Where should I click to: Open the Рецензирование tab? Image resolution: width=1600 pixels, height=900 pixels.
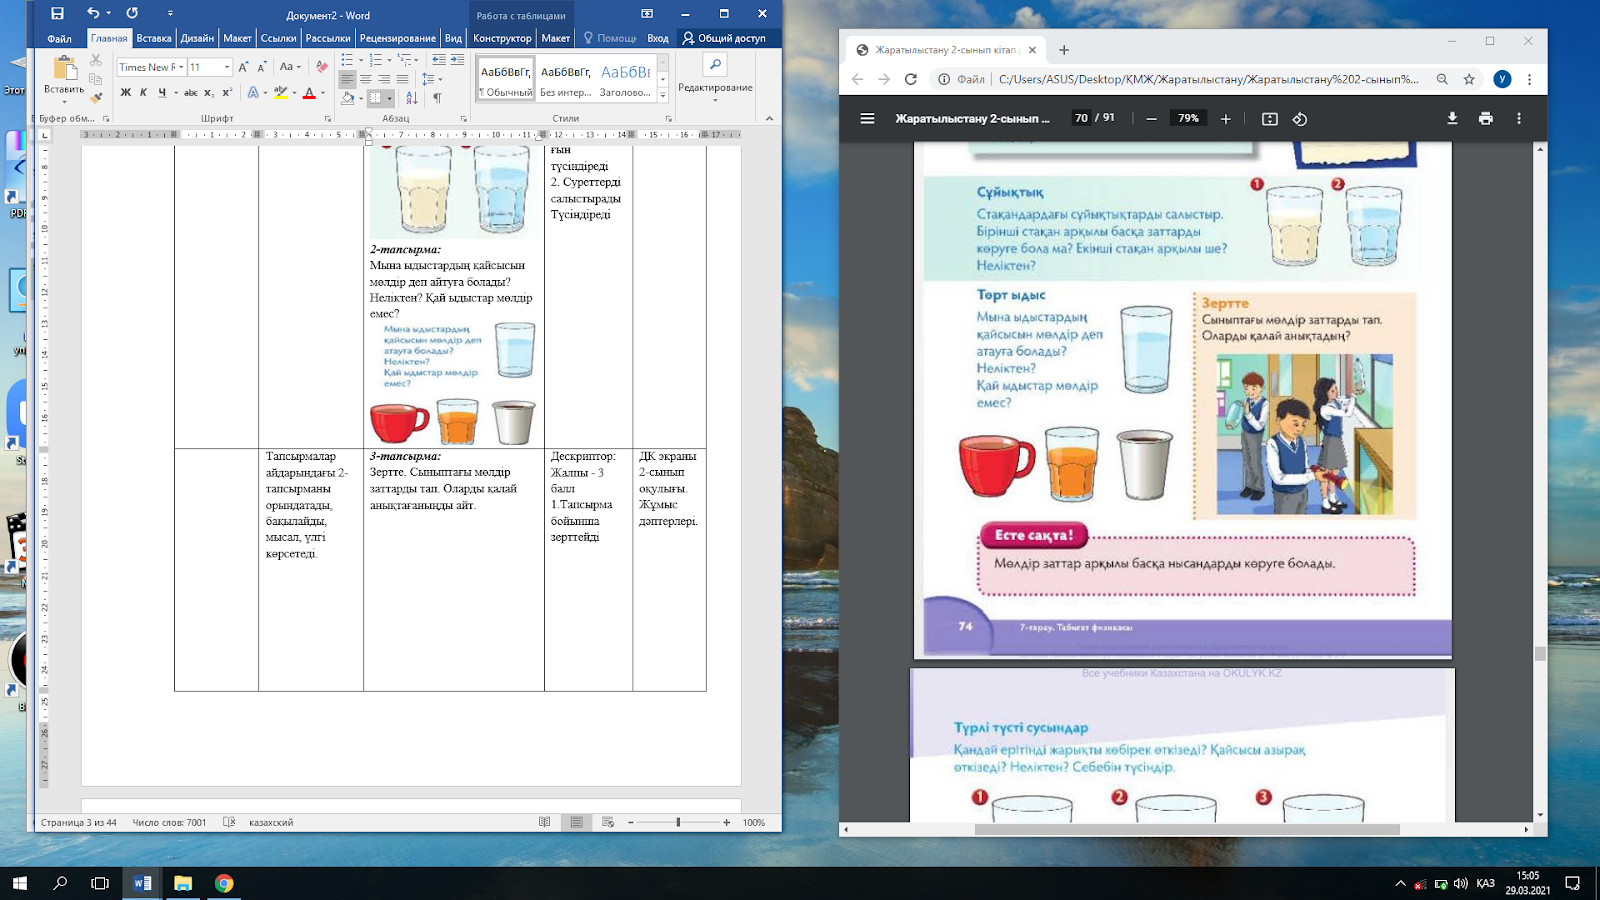tap(397, 38)
